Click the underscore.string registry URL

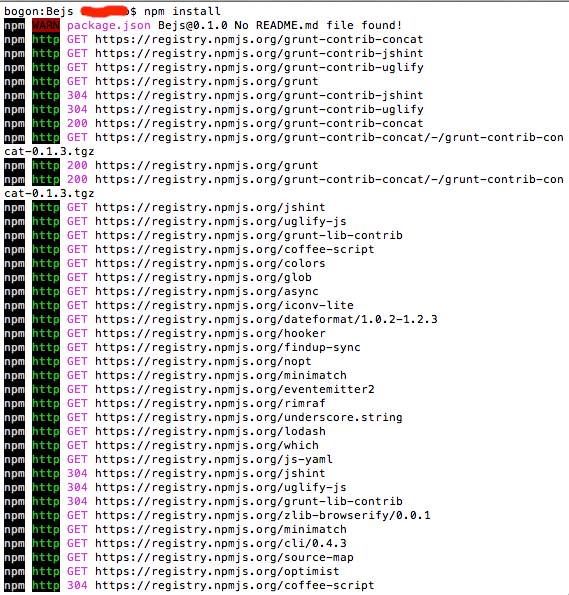249,417
